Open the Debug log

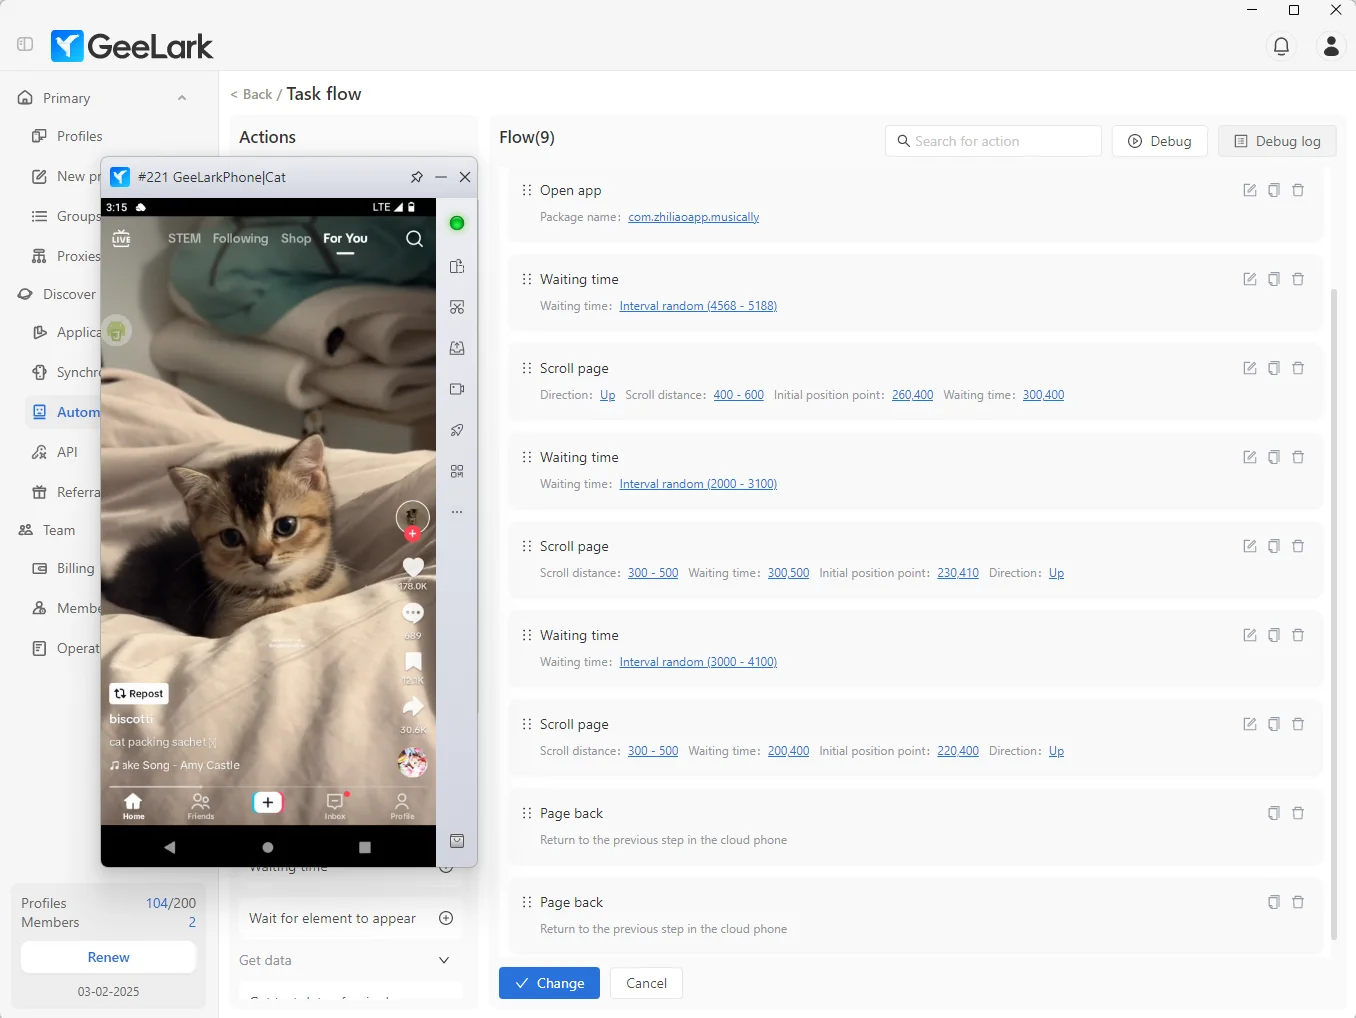tap(1277, 141)
